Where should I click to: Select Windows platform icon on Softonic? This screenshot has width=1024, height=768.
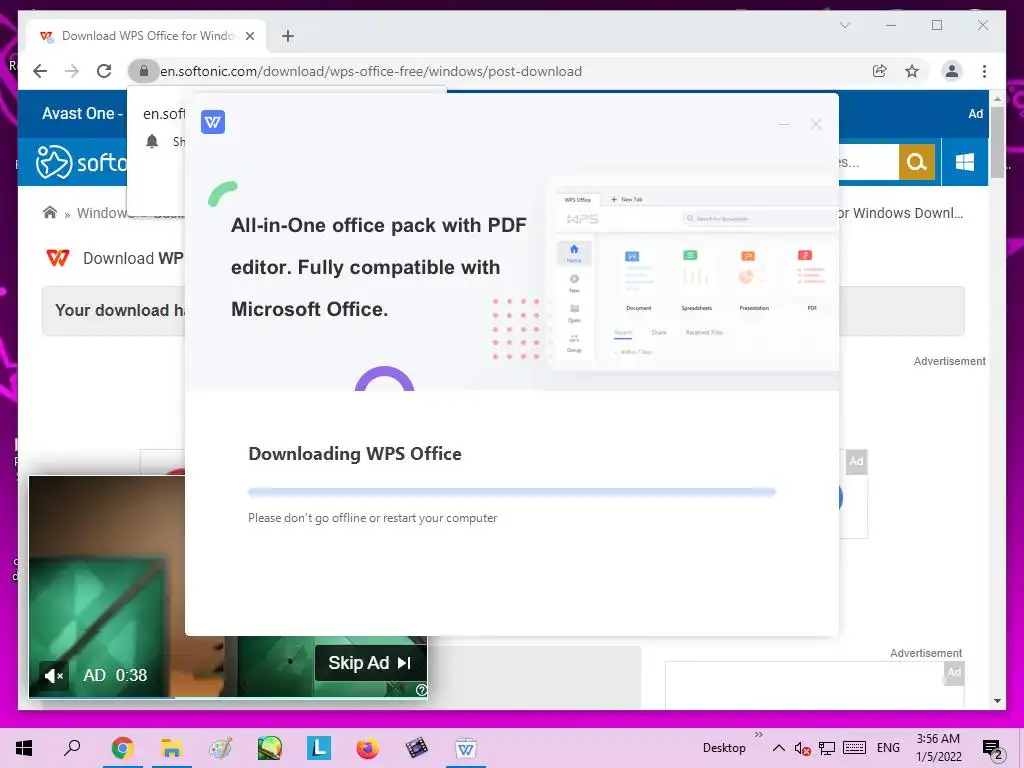[965, 161]
